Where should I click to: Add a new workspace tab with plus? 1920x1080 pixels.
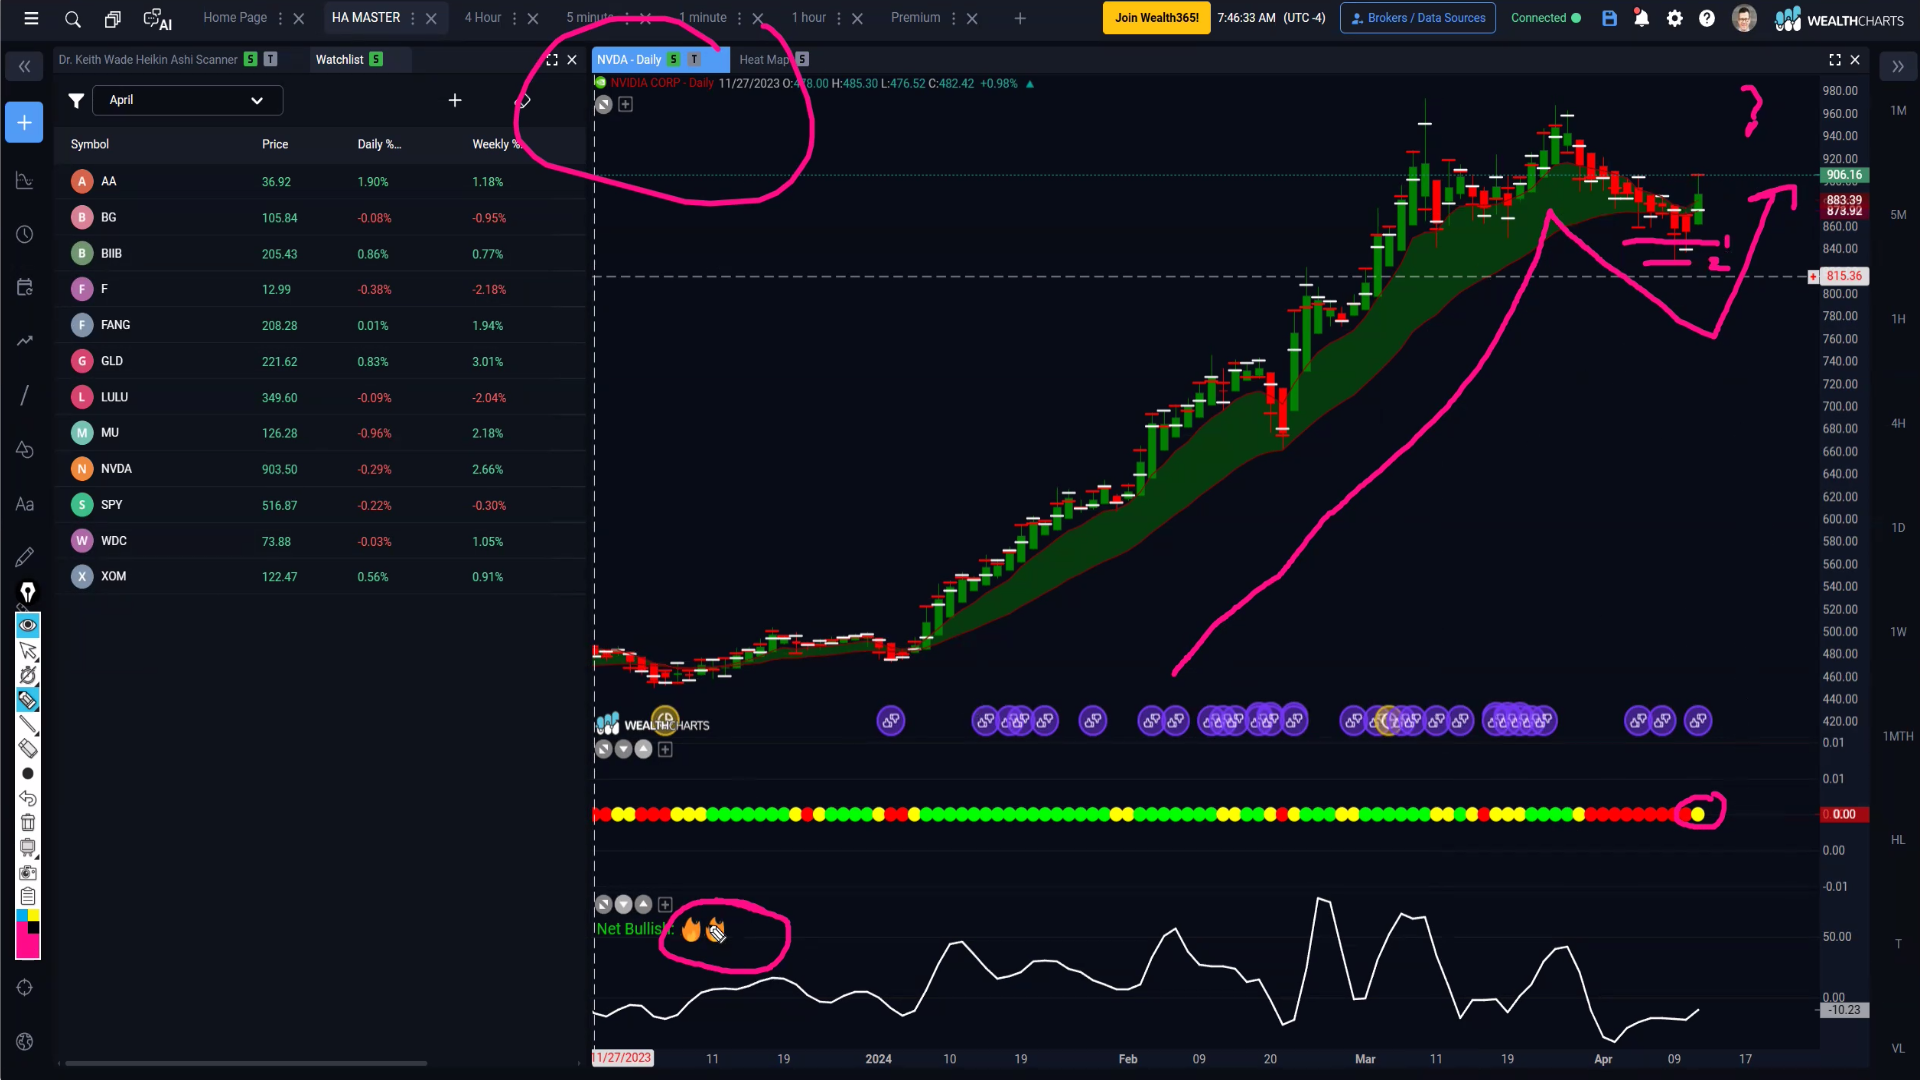tap(1020, 18)
